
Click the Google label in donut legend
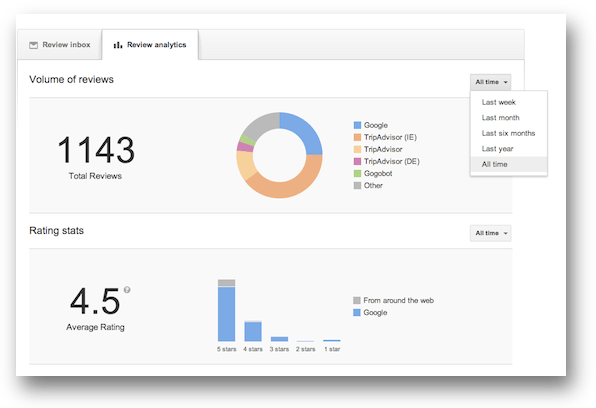376,125
